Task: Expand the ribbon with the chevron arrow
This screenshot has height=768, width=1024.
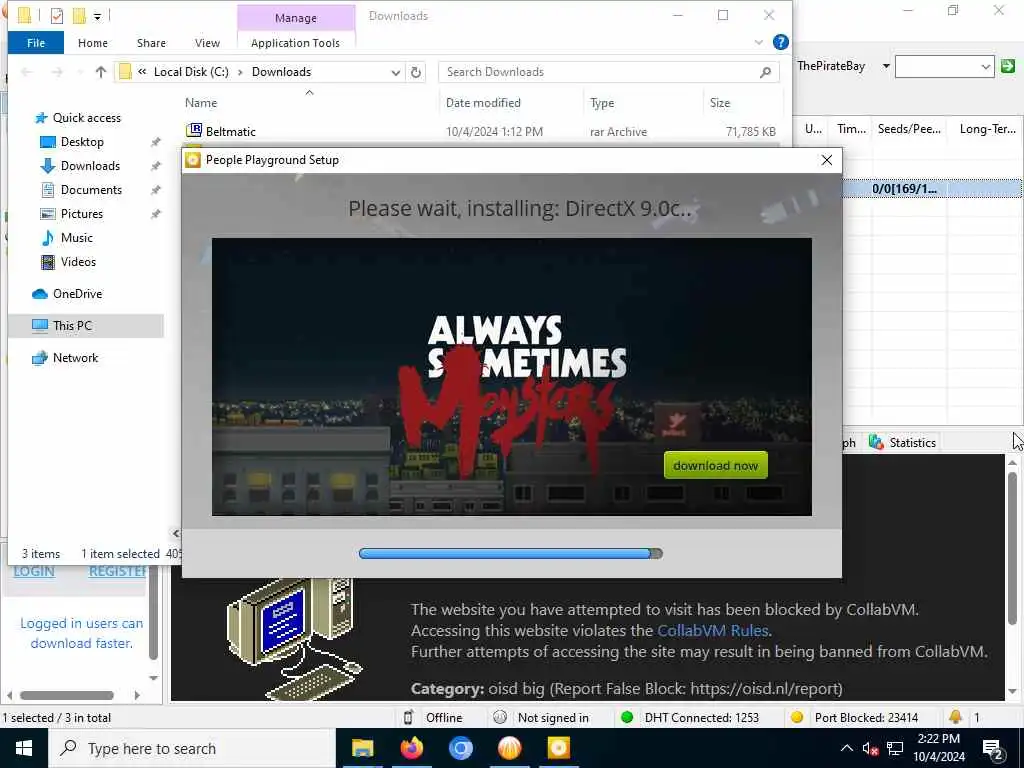Action: pyautogui.click(x=758, y=43)
